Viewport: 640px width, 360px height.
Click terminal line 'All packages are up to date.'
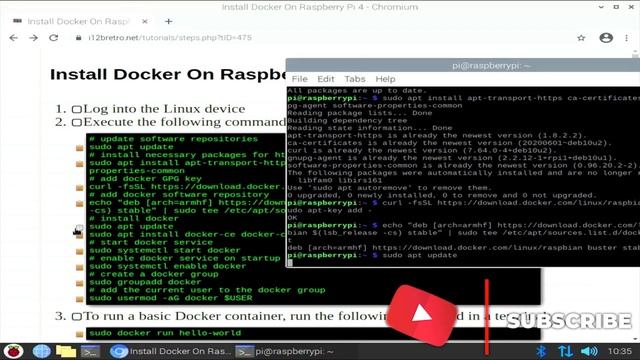[x=357, y=91]
